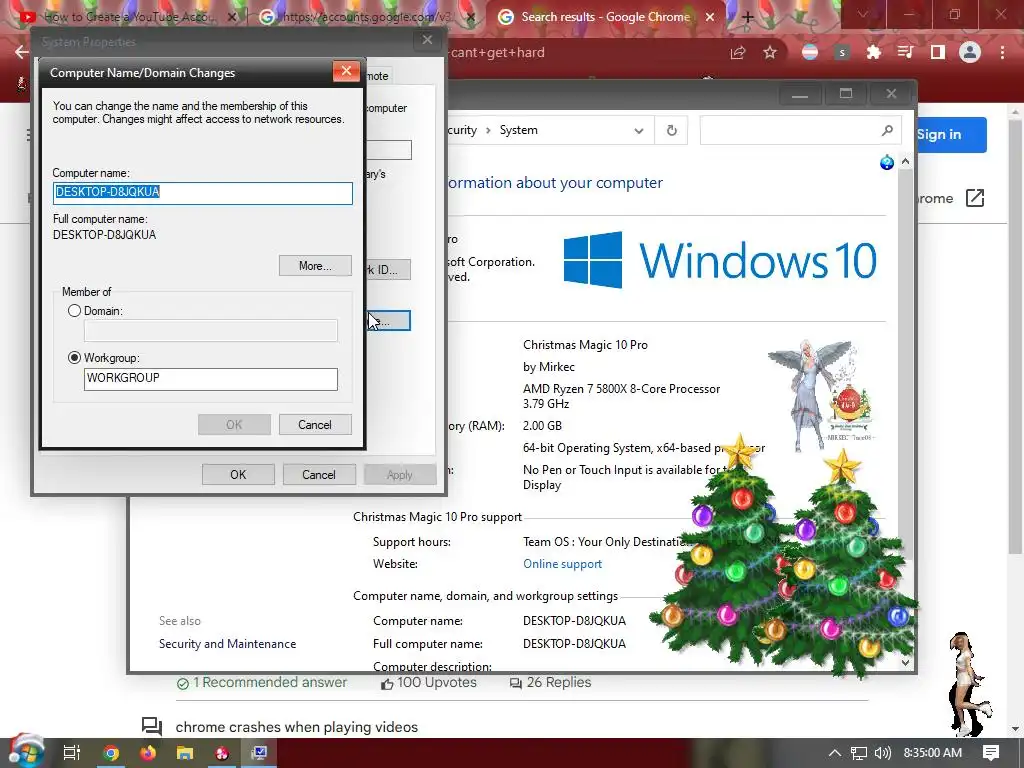Click '100 Upvotes' text

pyautogui.click(x=436, y=682)
